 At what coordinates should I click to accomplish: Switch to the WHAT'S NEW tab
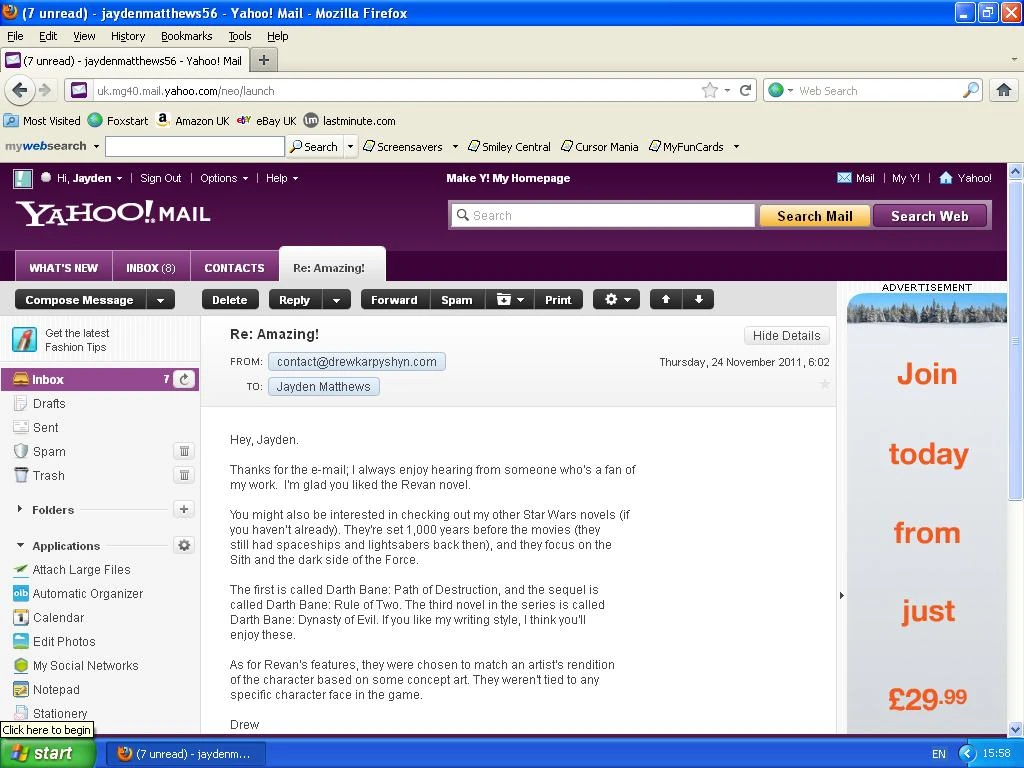point(63,267)
